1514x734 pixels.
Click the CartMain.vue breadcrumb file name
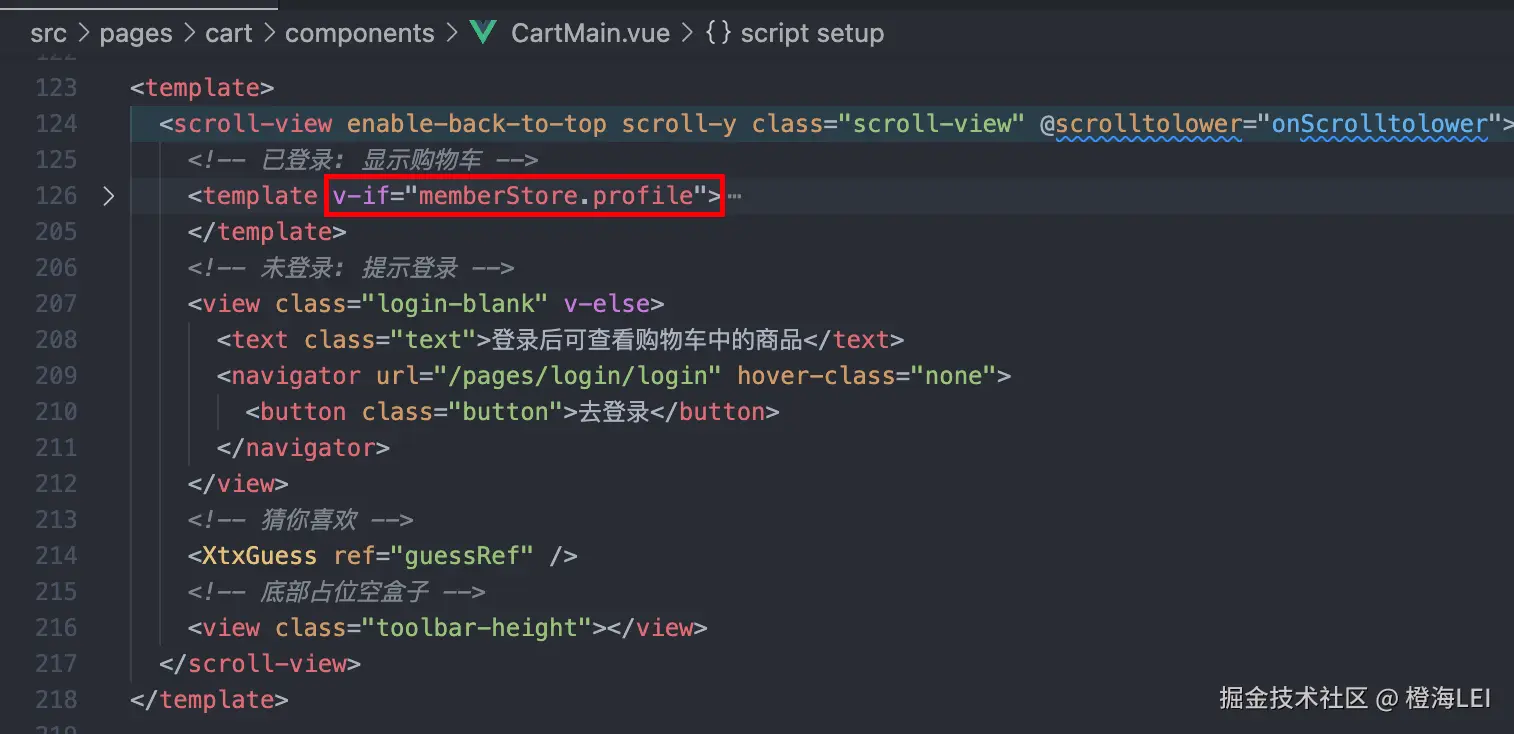point(590,33)
